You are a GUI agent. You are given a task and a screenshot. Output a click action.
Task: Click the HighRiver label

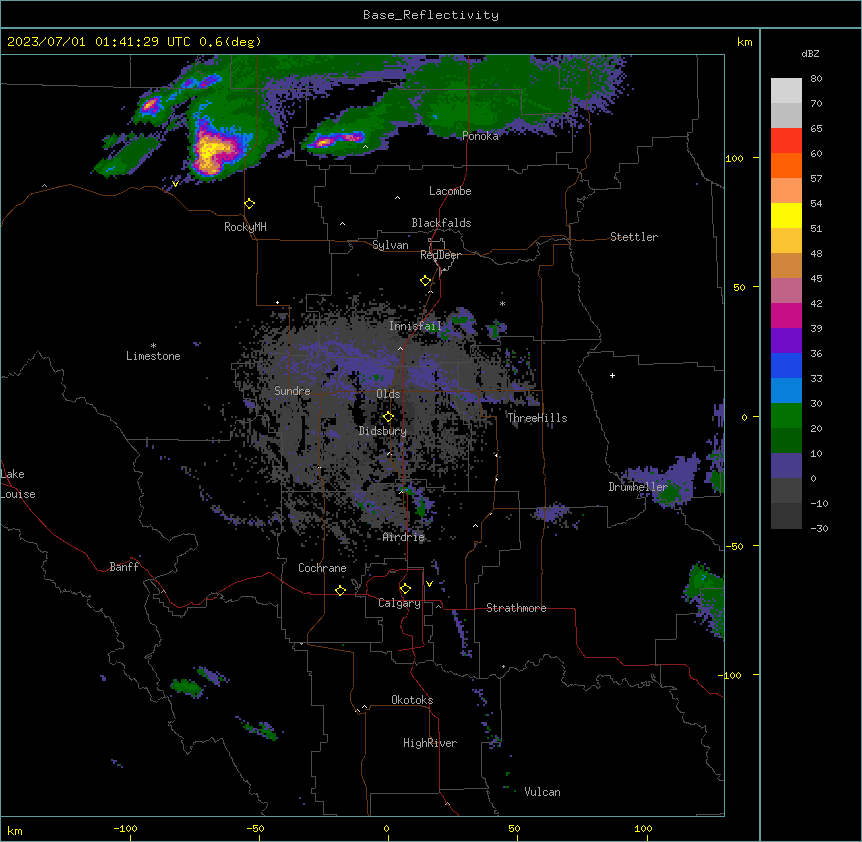tap(430, 743)
